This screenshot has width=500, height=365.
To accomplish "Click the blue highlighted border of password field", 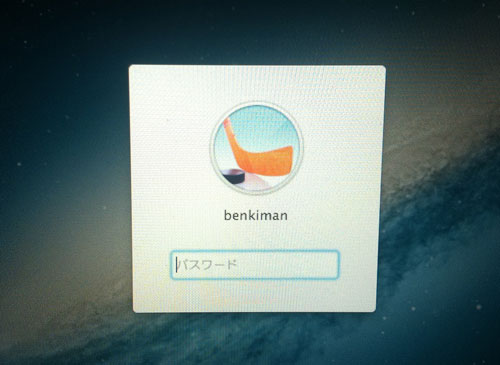I will (255, 251).
